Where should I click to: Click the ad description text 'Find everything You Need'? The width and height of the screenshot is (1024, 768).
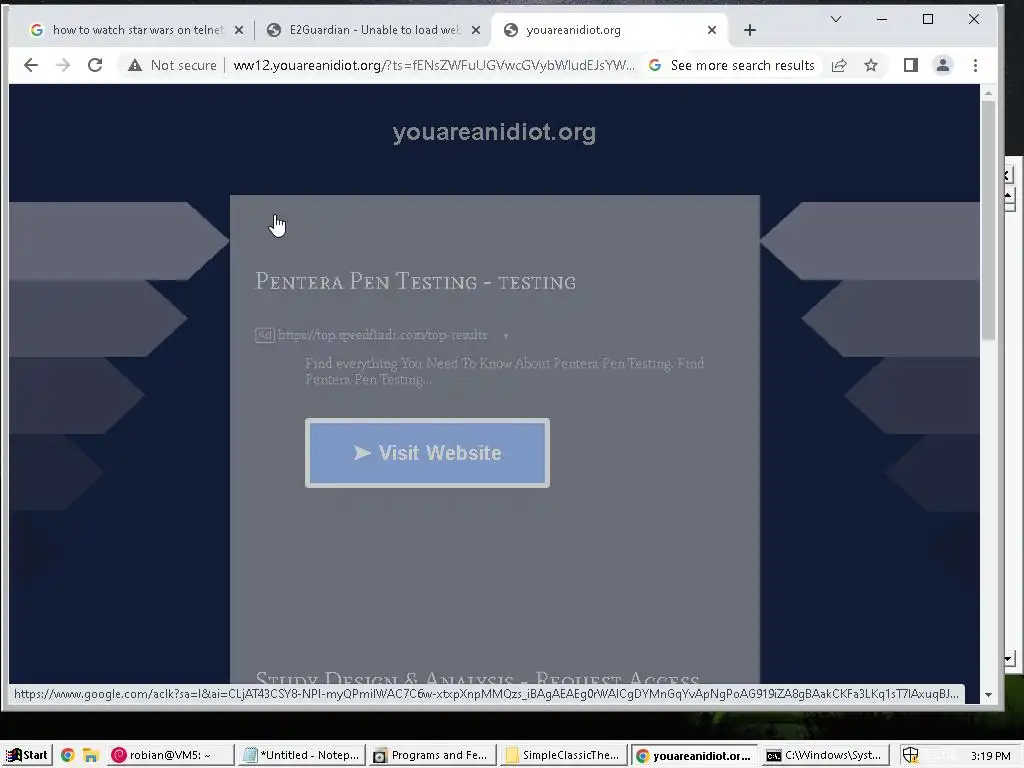(504, 371)
